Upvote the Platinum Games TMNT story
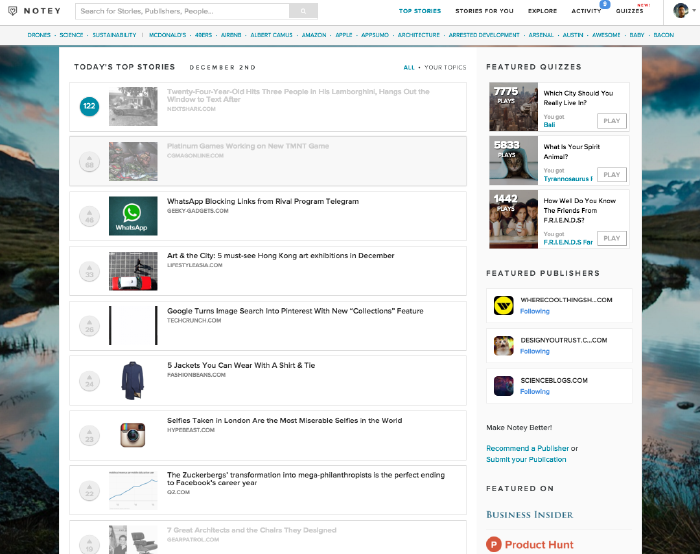The image size is (700, 554). point(89,162)
